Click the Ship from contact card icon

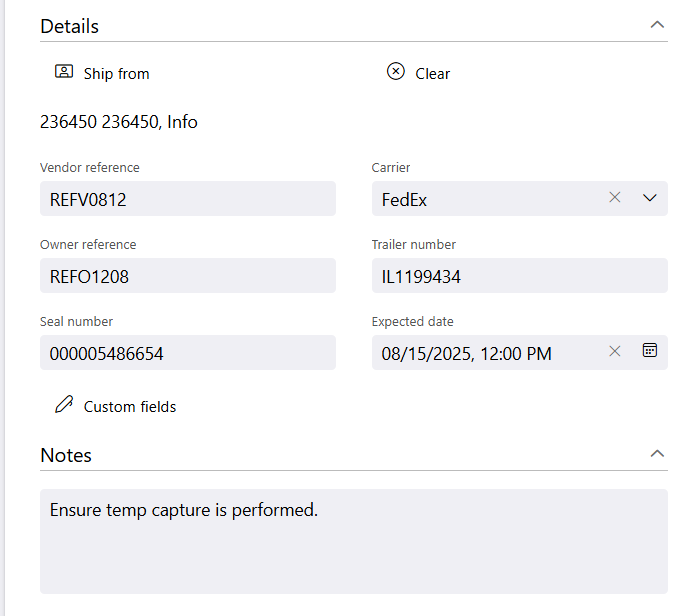click(64, 71)
